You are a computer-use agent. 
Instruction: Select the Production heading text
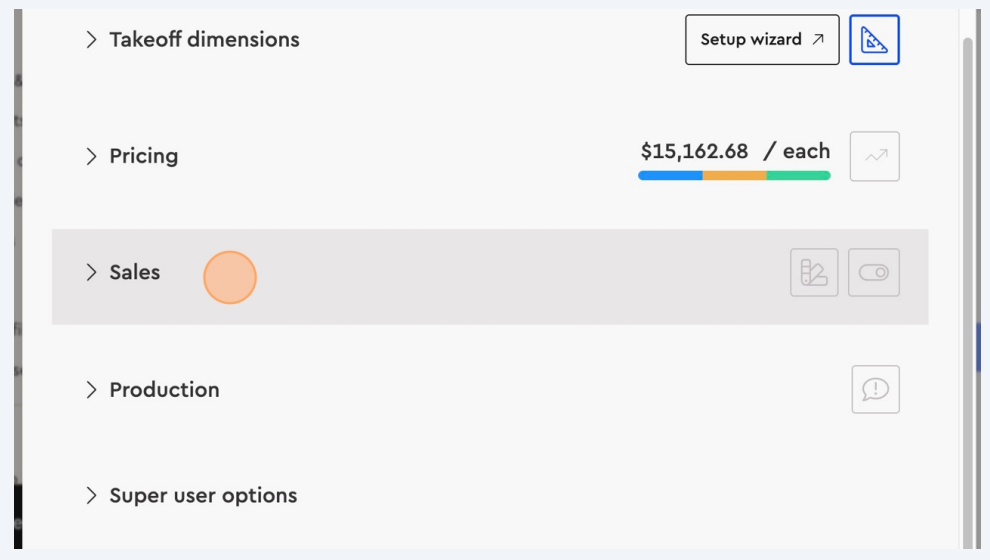pos(164,390)
